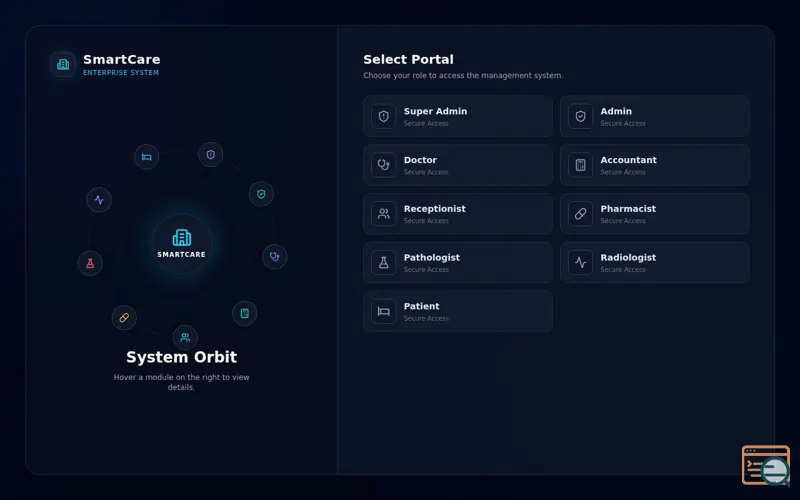Click the Select Portal heading
The height and width of the screenshot is (500, 800).
pyautogui.click(x=408, y=59)
